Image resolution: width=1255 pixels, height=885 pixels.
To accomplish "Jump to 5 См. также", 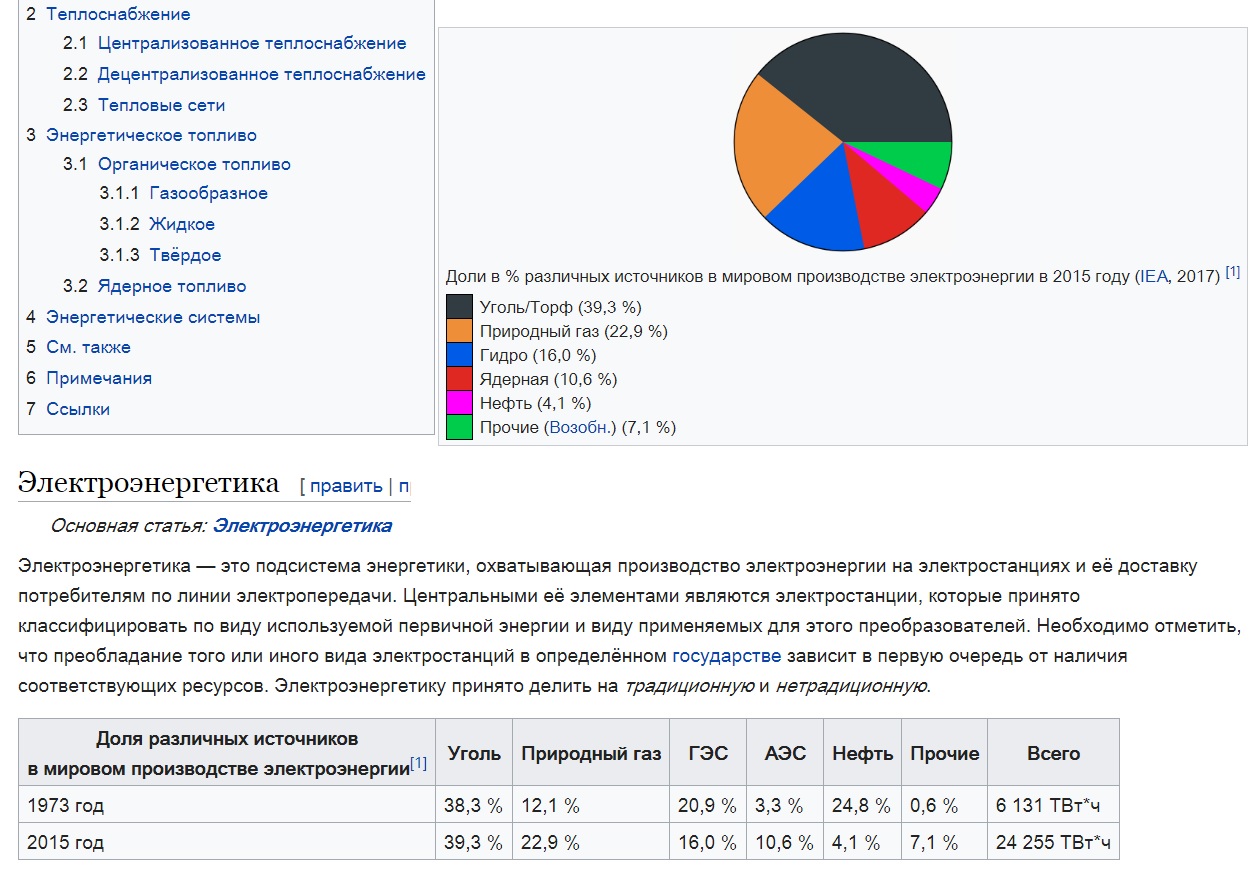I will (x=78, y=347).
